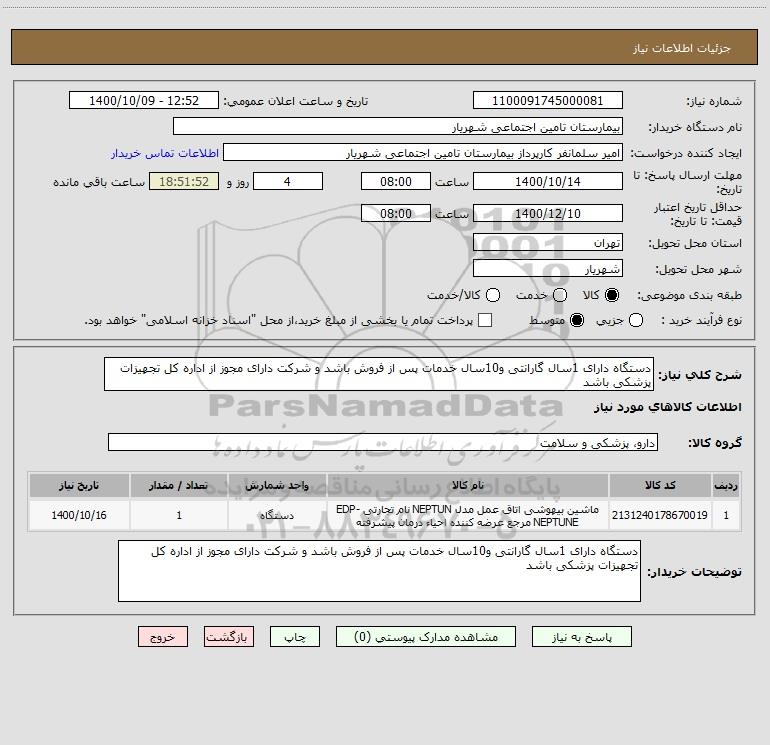Viewport: 770px width, 745px height.
Task: Click delivery province field تهران
Action: pos(548,242)
